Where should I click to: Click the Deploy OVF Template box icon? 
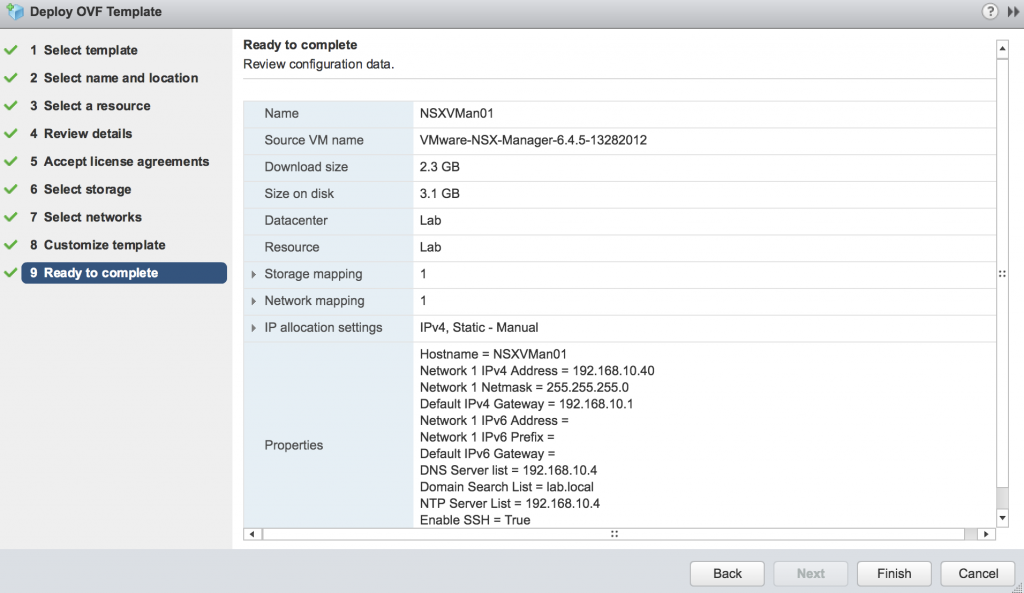tap(15, 11)
